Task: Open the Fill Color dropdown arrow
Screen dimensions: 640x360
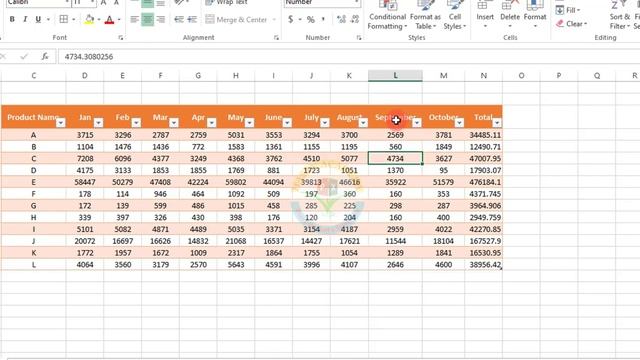Action: (99, 19)
